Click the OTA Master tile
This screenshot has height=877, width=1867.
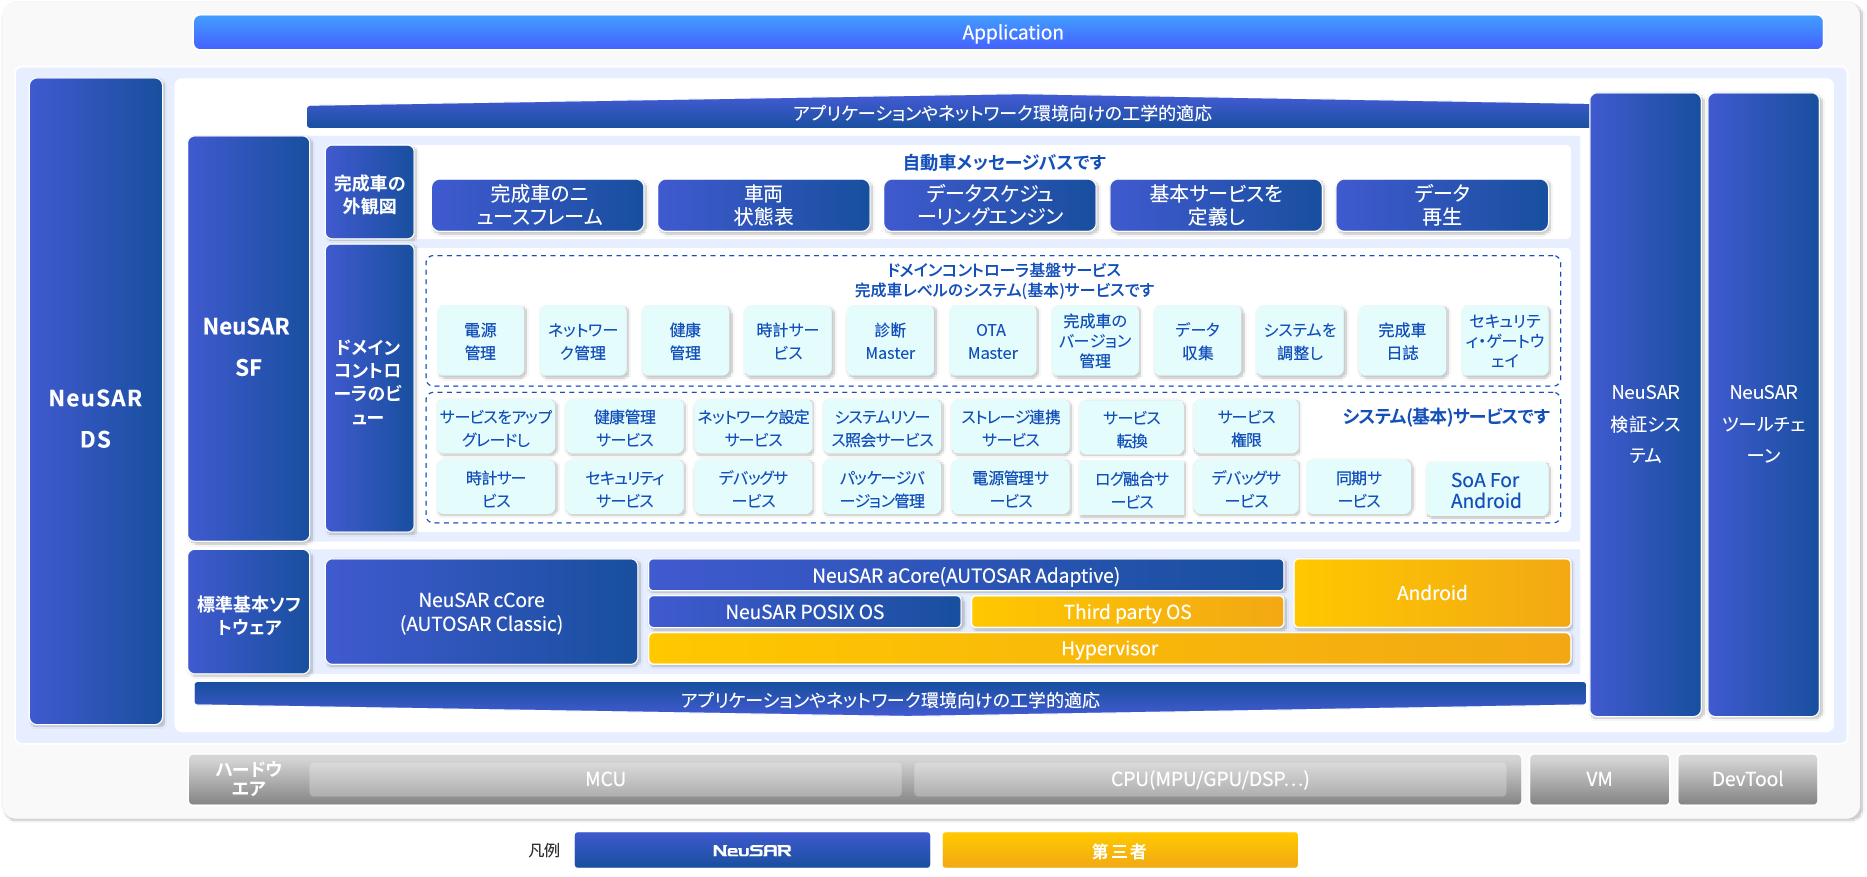[x=992, y=341]
